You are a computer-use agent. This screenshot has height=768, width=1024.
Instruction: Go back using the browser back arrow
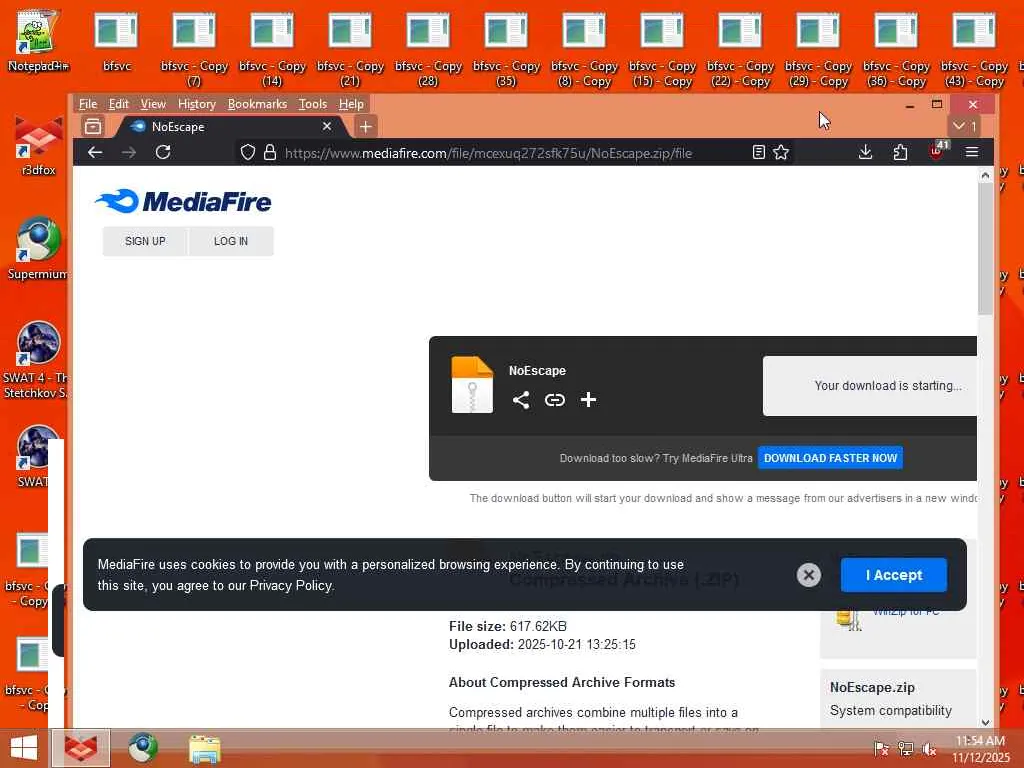click(95, 153)
